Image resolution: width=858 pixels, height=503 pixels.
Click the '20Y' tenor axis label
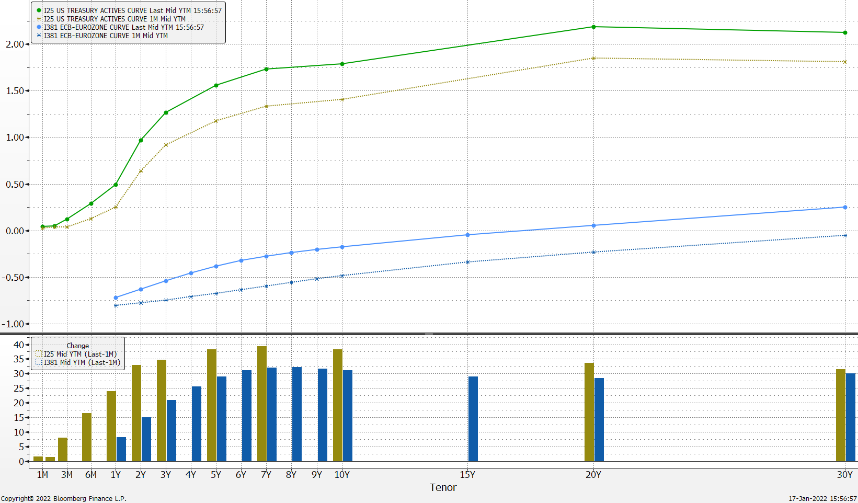tap(594, 475)
